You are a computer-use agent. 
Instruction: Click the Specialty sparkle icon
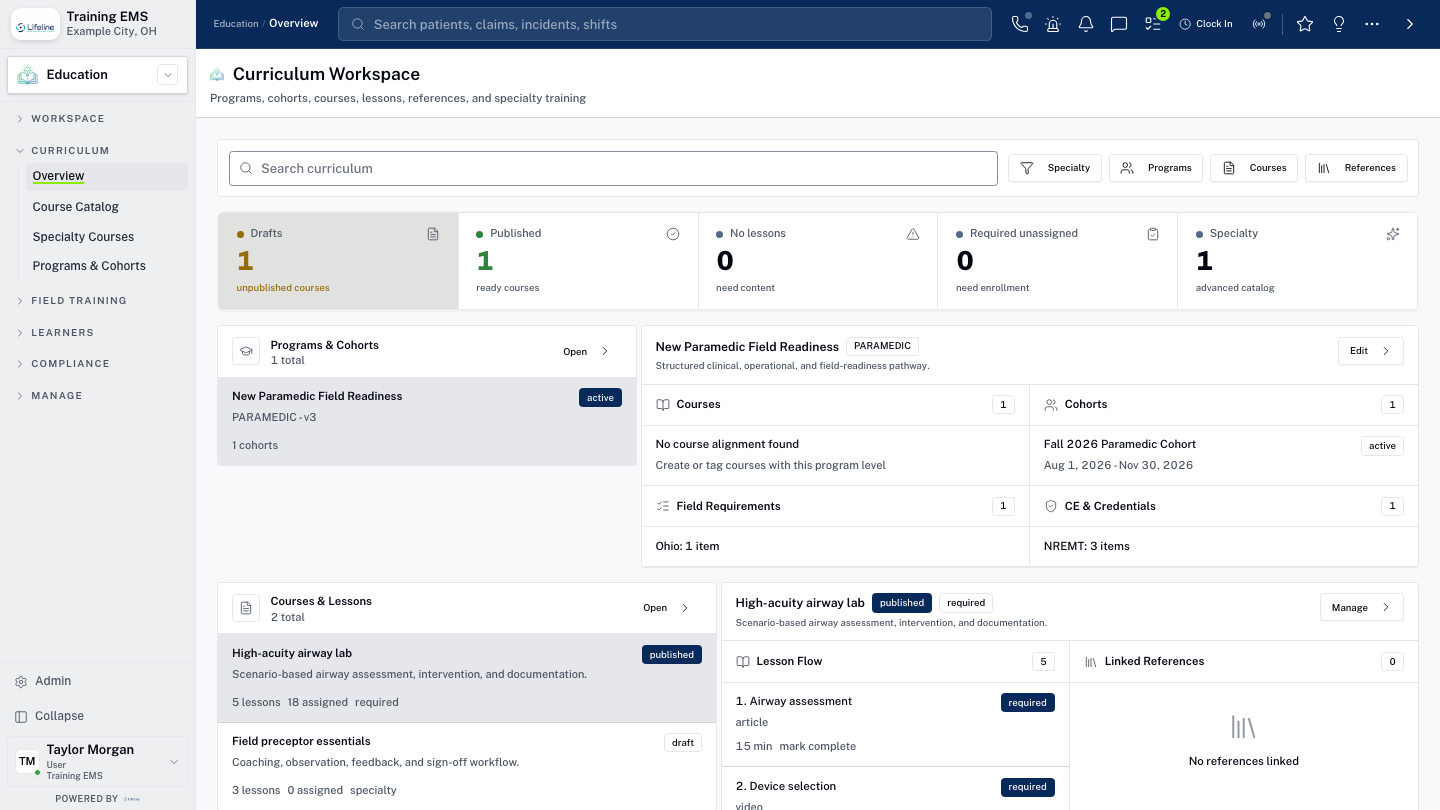[x=1393, y=234]
